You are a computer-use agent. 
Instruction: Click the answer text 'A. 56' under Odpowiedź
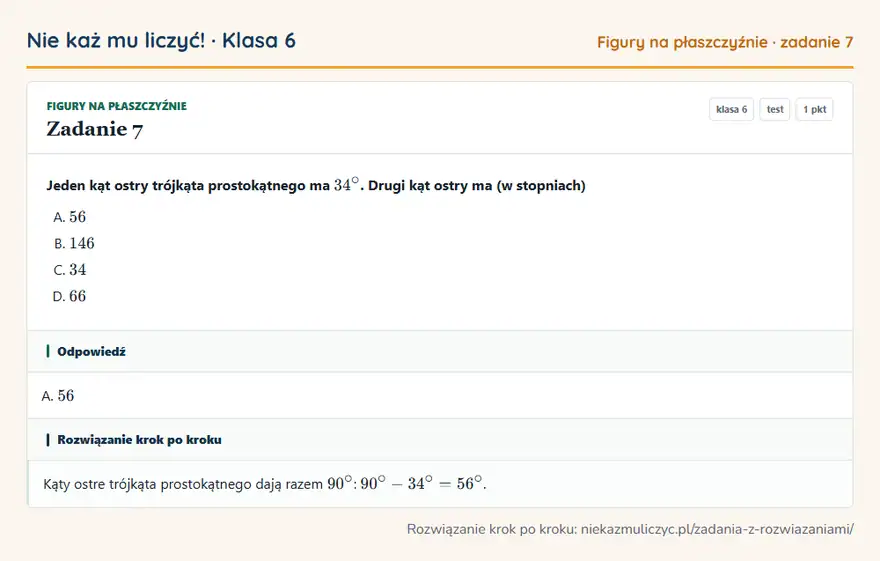[58, 396]
